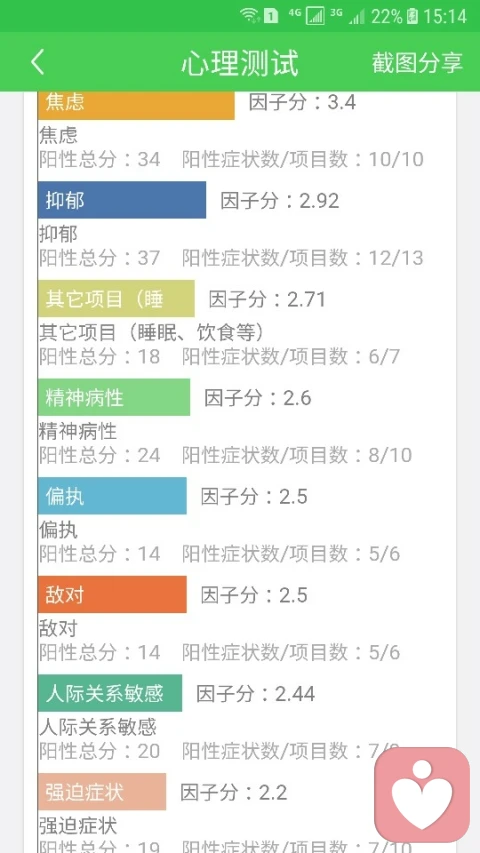Image resolution: width=480 pixels, height=853 pixels.
Task: Tap the teal 人际关系敏感 bar
Action: tap(110, 693)
